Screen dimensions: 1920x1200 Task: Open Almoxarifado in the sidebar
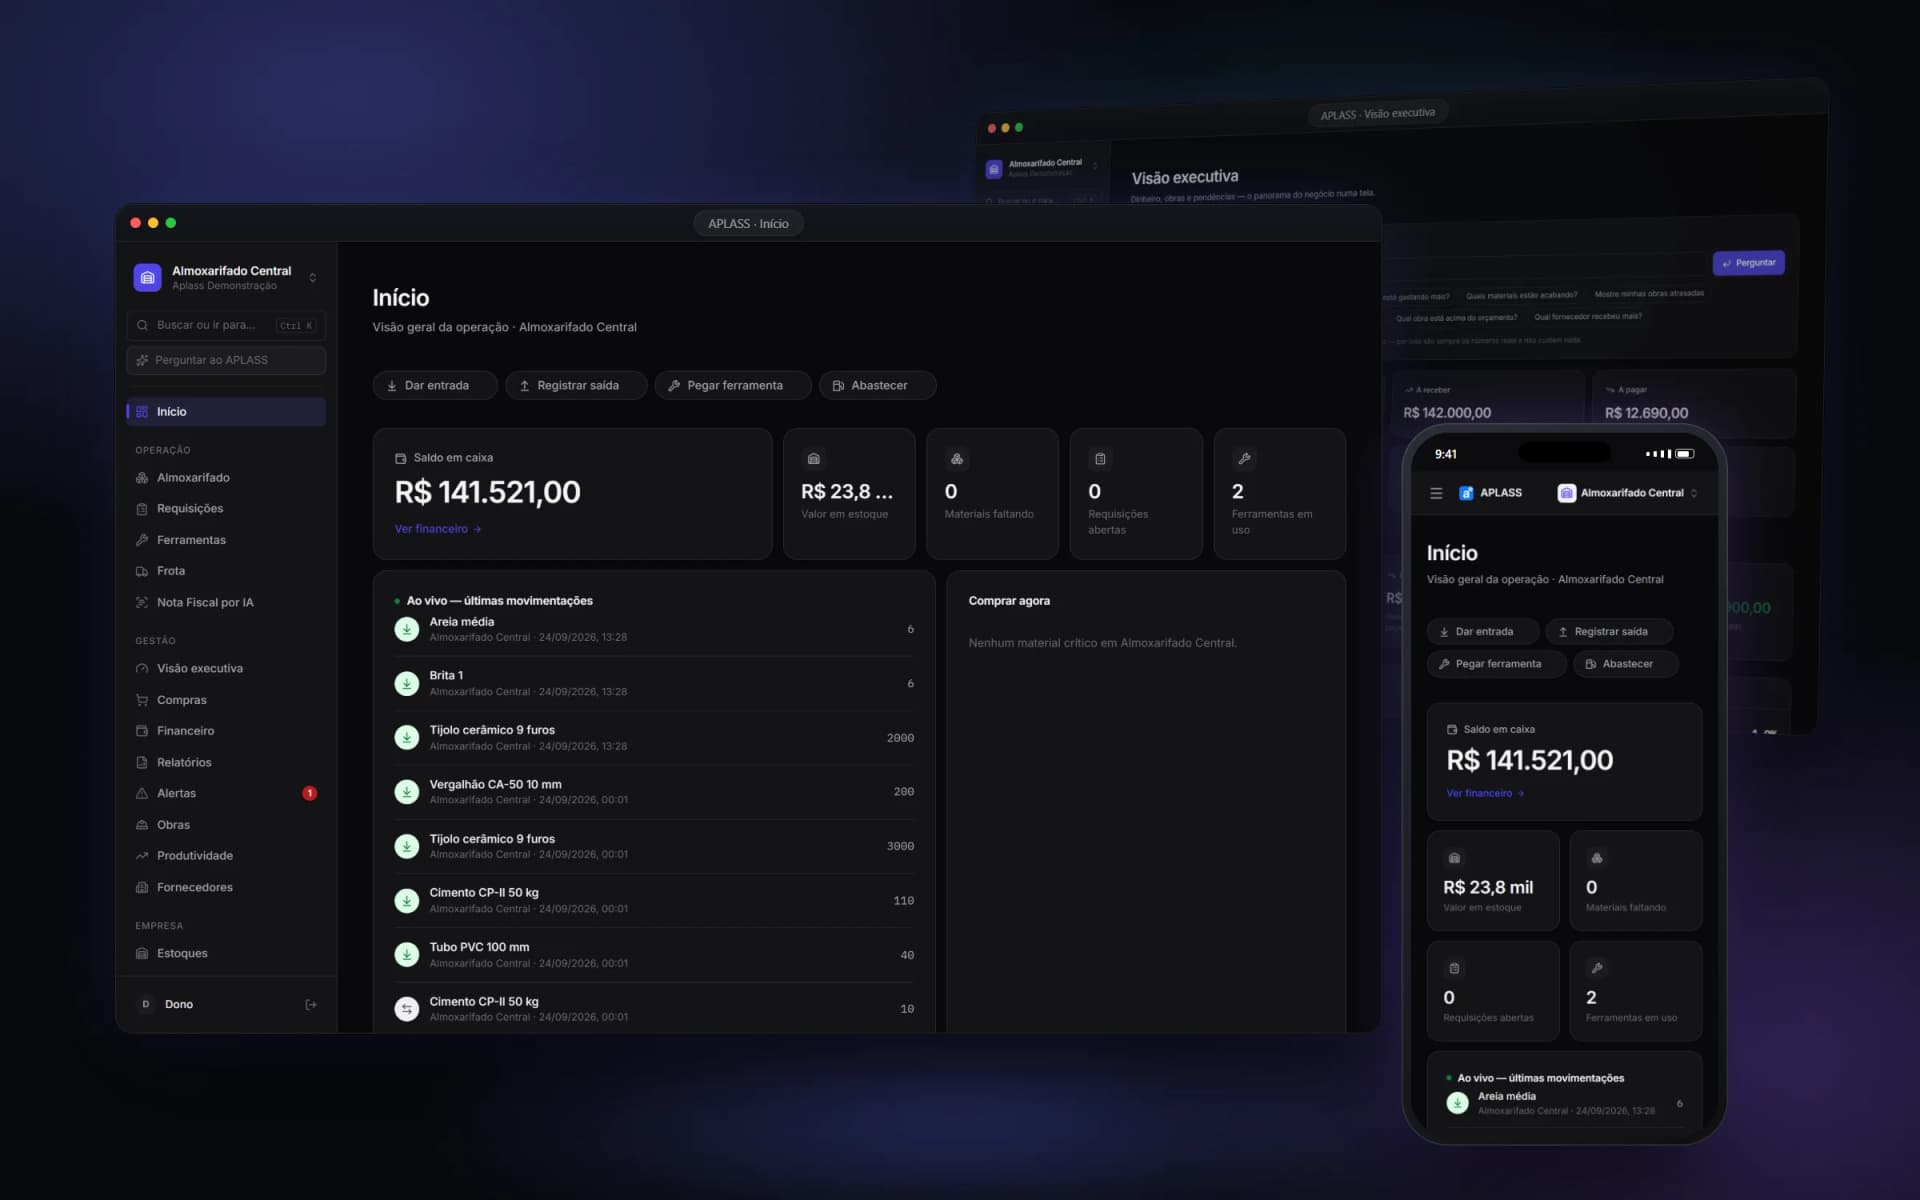click(226, 478)
